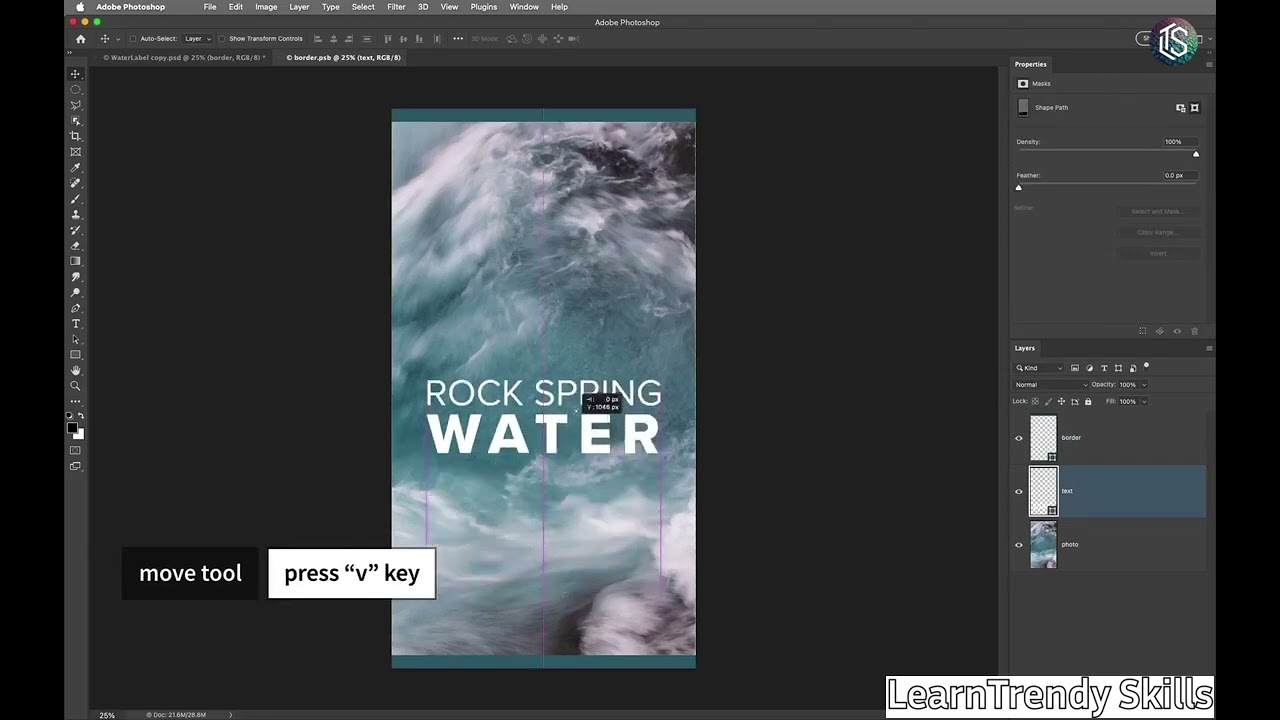Filter layers for adjustment layers icon
Image resolution: width=1280 pixels, height=720 pixels.
1089,368
